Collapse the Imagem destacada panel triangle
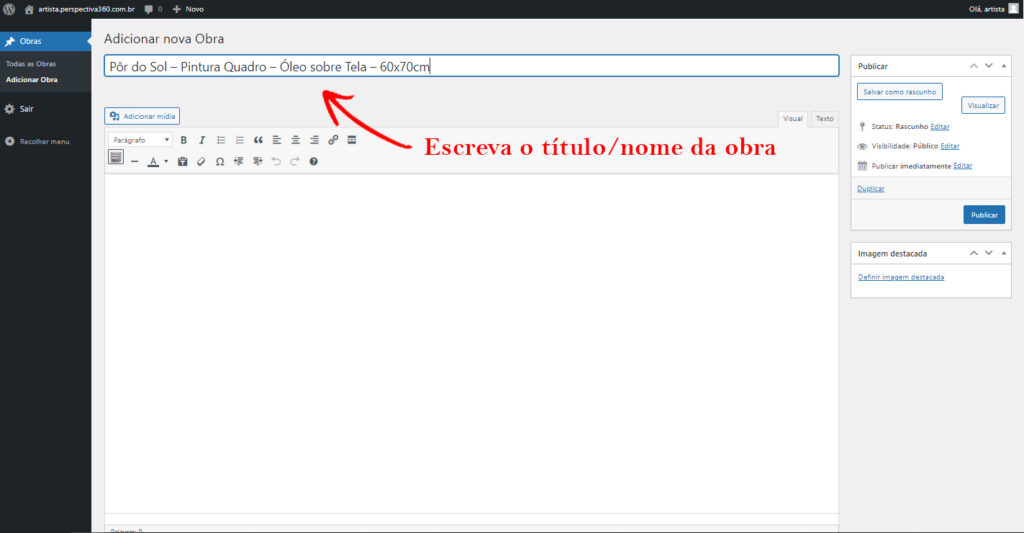The width and height of the screenshot is (1024, 533). pos(1004,253)
